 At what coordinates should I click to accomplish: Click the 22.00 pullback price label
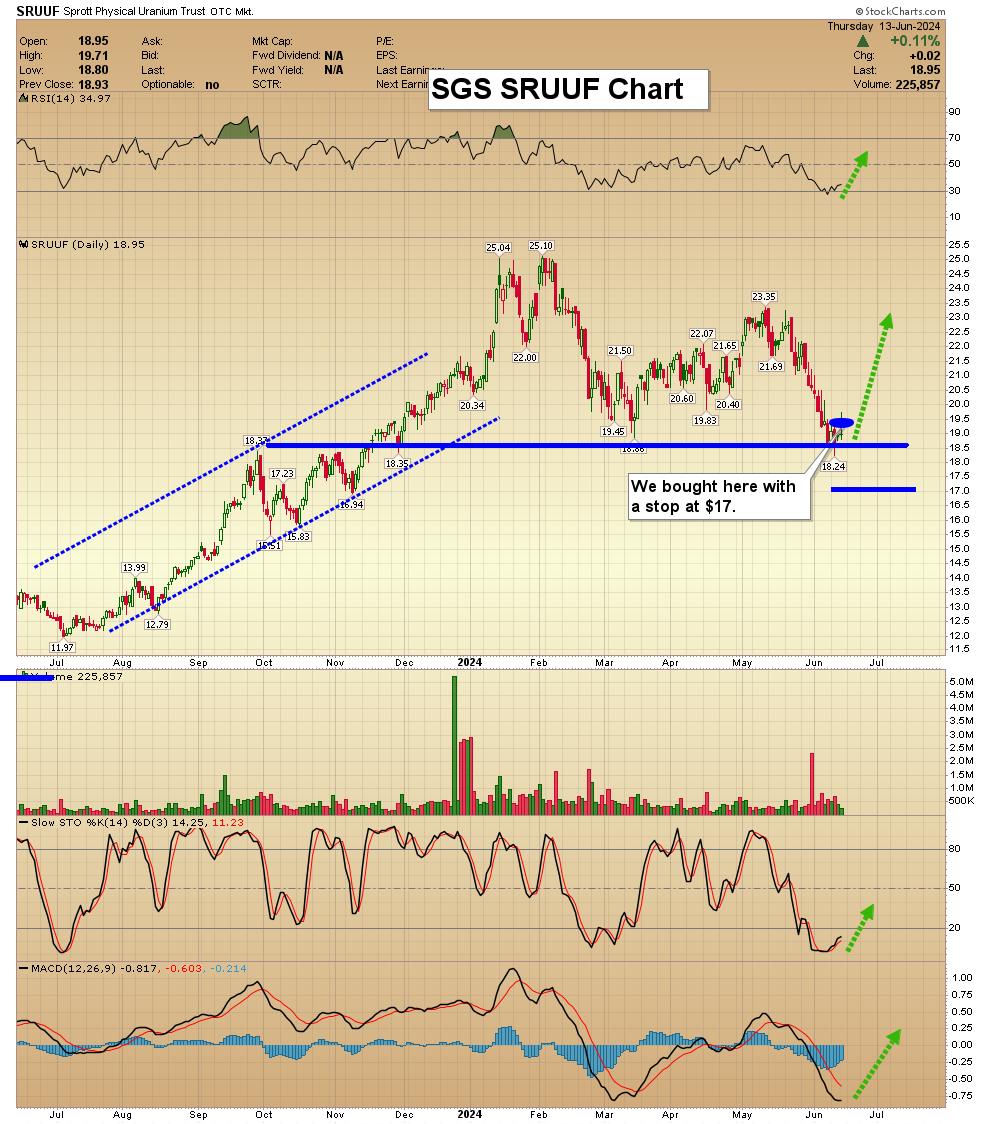(x=525, y=357)
